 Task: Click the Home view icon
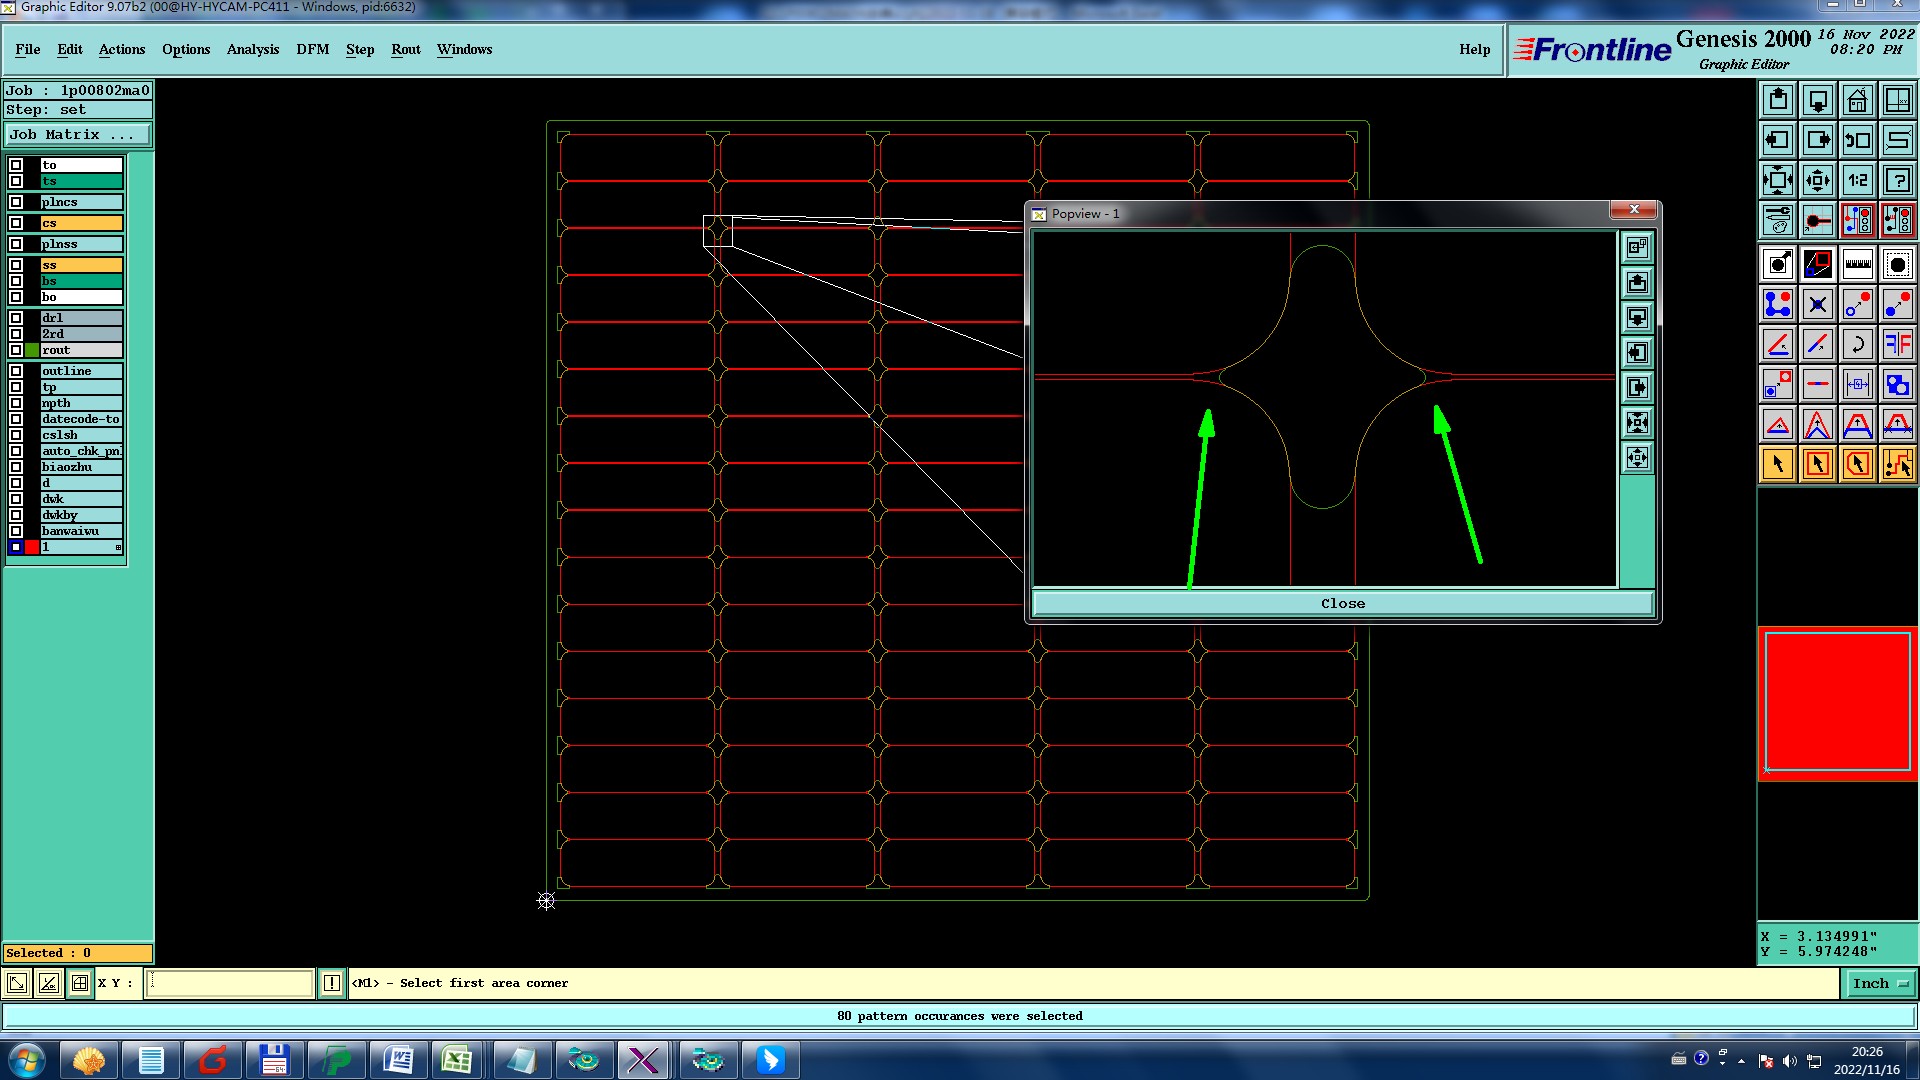1857,100
